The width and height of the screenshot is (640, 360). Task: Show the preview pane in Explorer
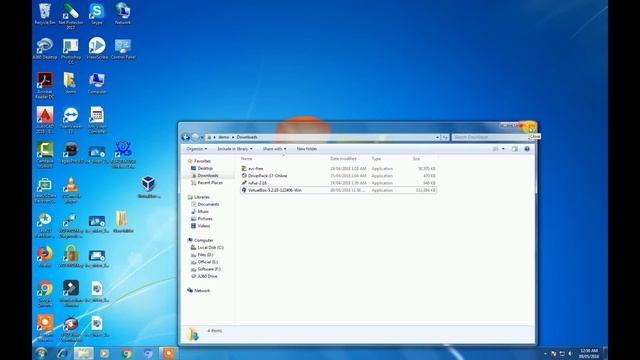[x=515, y=149]
